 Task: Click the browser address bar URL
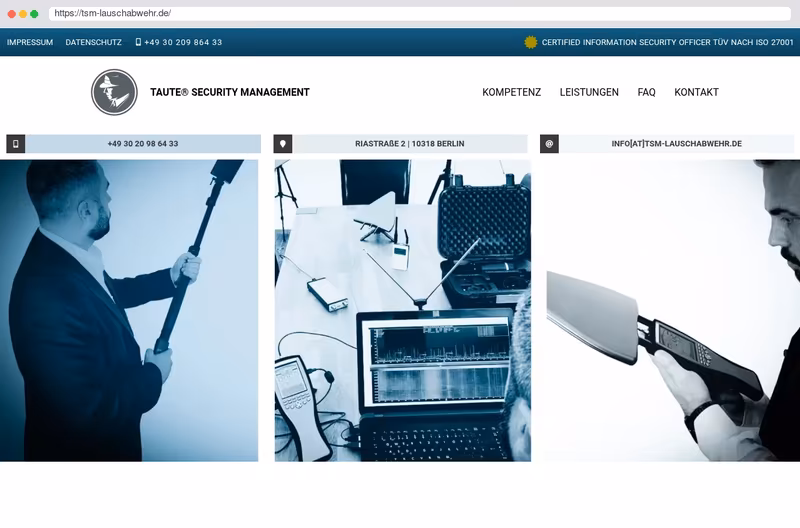(419, 13)
